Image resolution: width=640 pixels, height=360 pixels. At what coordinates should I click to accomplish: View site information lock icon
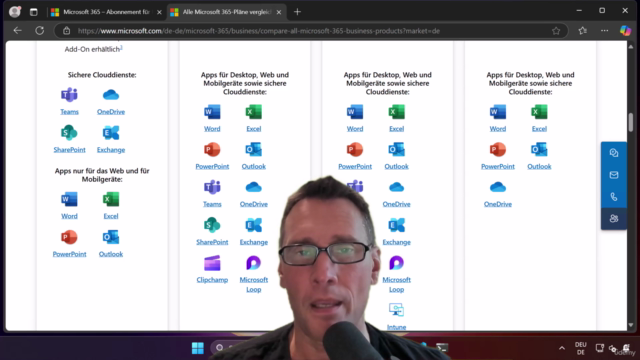67,31
